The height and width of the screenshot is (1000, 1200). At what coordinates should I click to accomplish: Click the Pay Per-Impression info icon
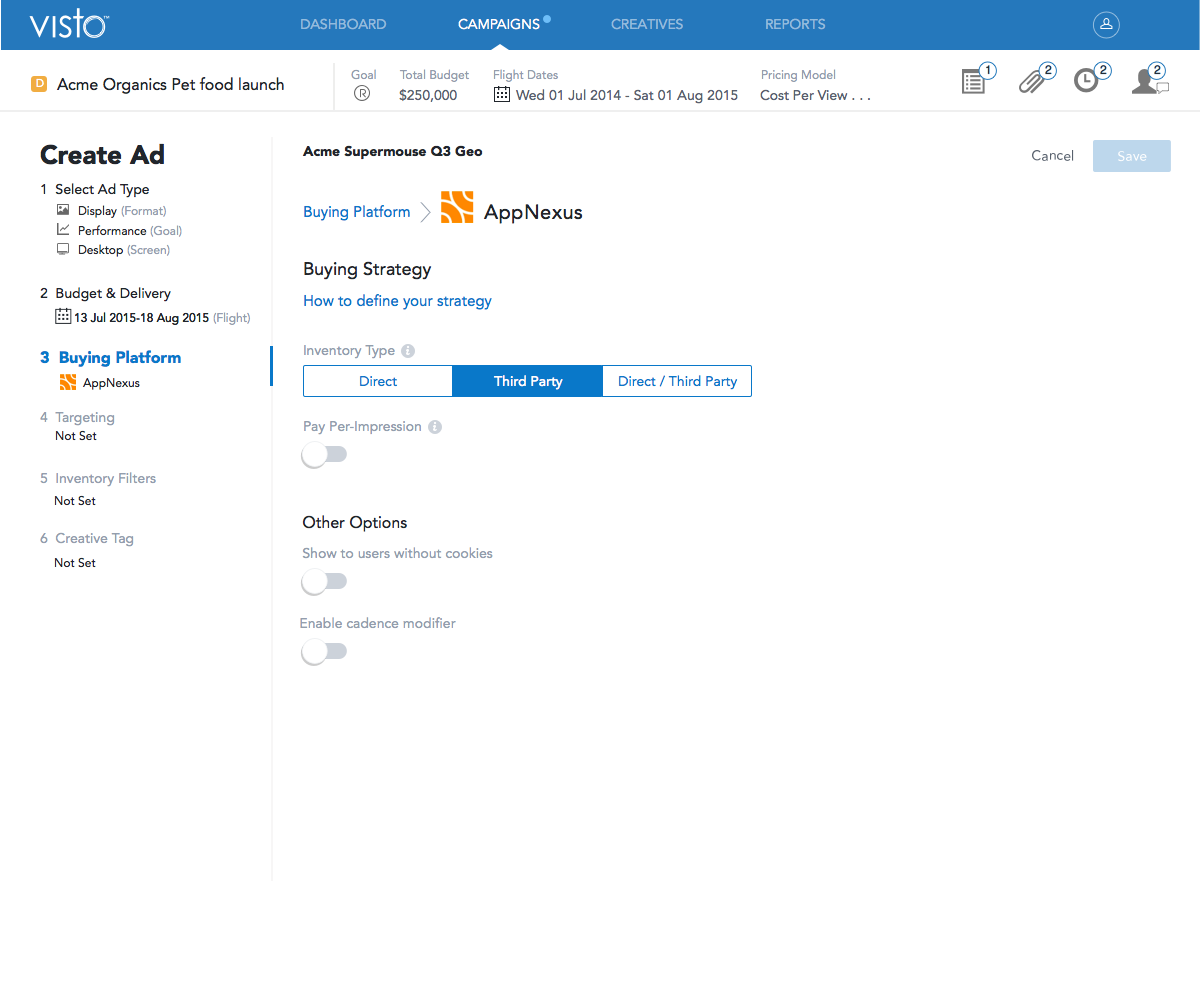[435, 427]
